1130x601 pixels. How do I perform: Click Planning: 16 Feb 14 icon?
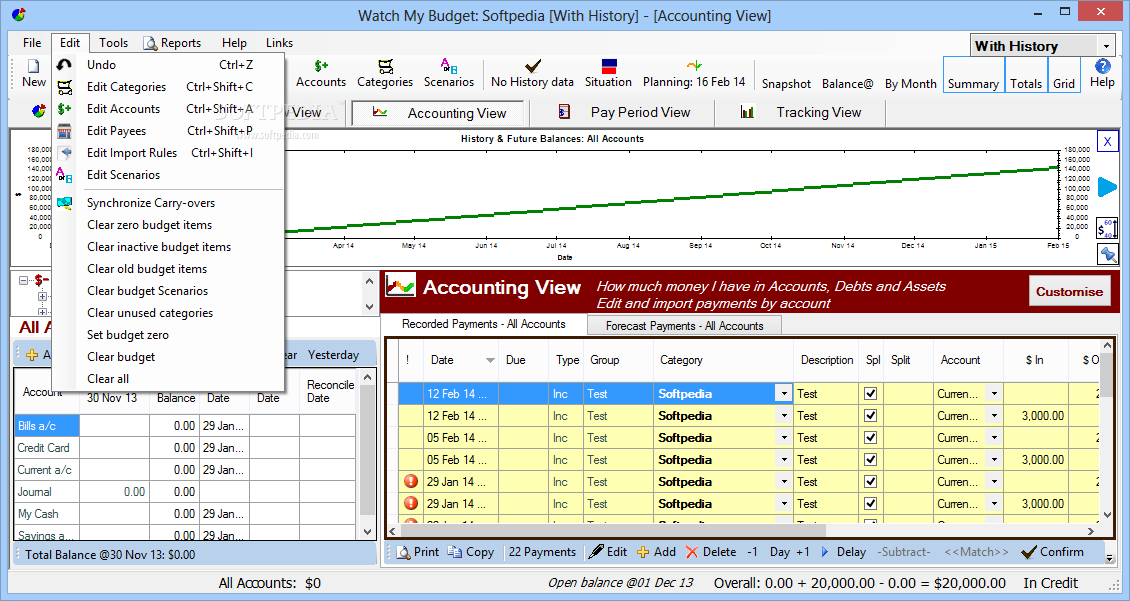tap(694, 66)
